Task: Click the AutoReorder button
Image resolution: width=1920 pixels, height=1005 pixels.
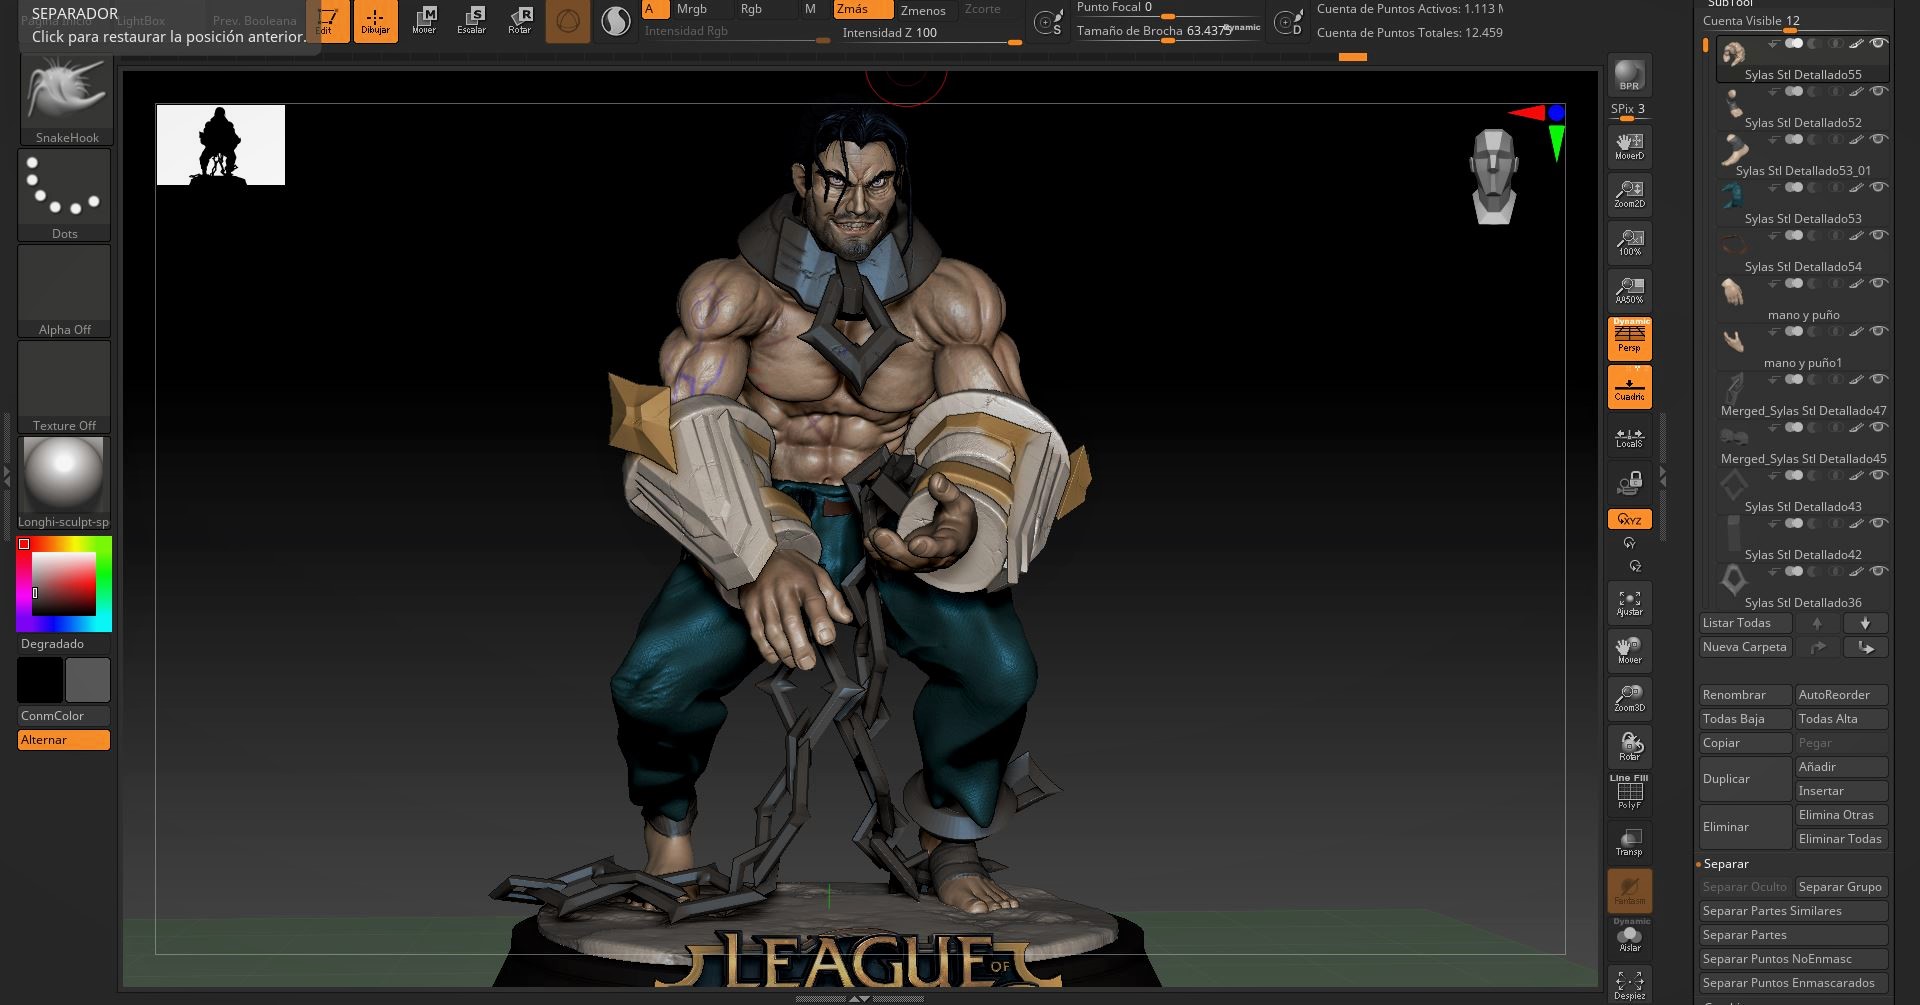Action: tap(1841, 695)
